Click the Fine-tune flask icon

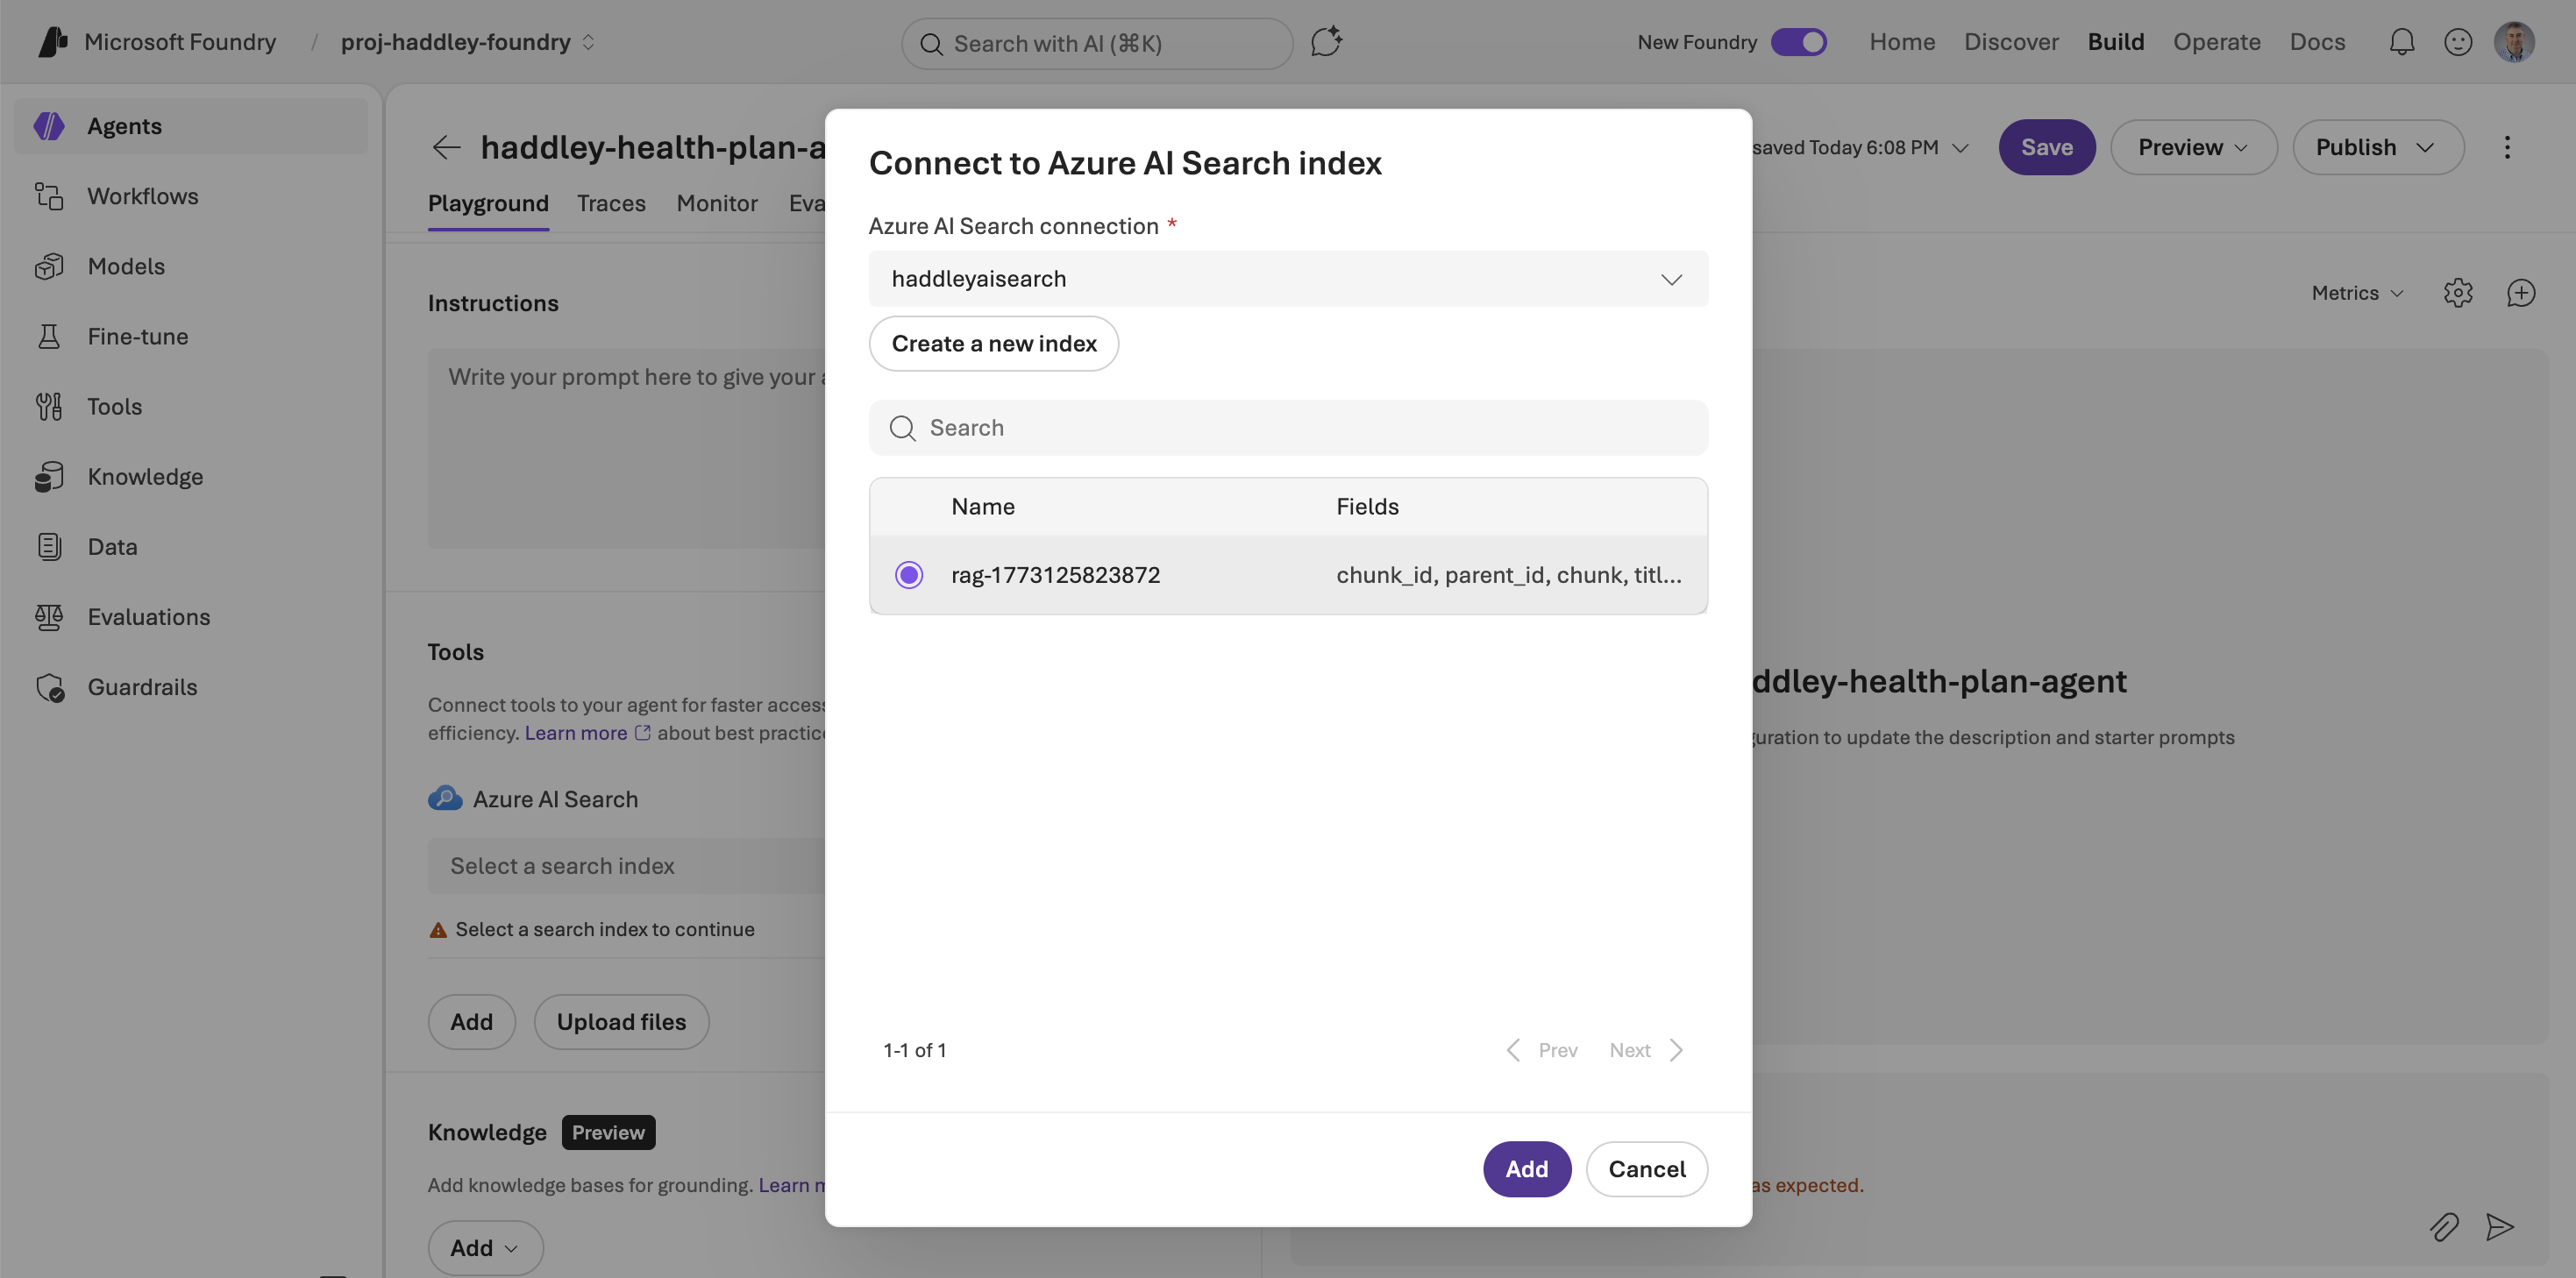(x=49, y=336)
